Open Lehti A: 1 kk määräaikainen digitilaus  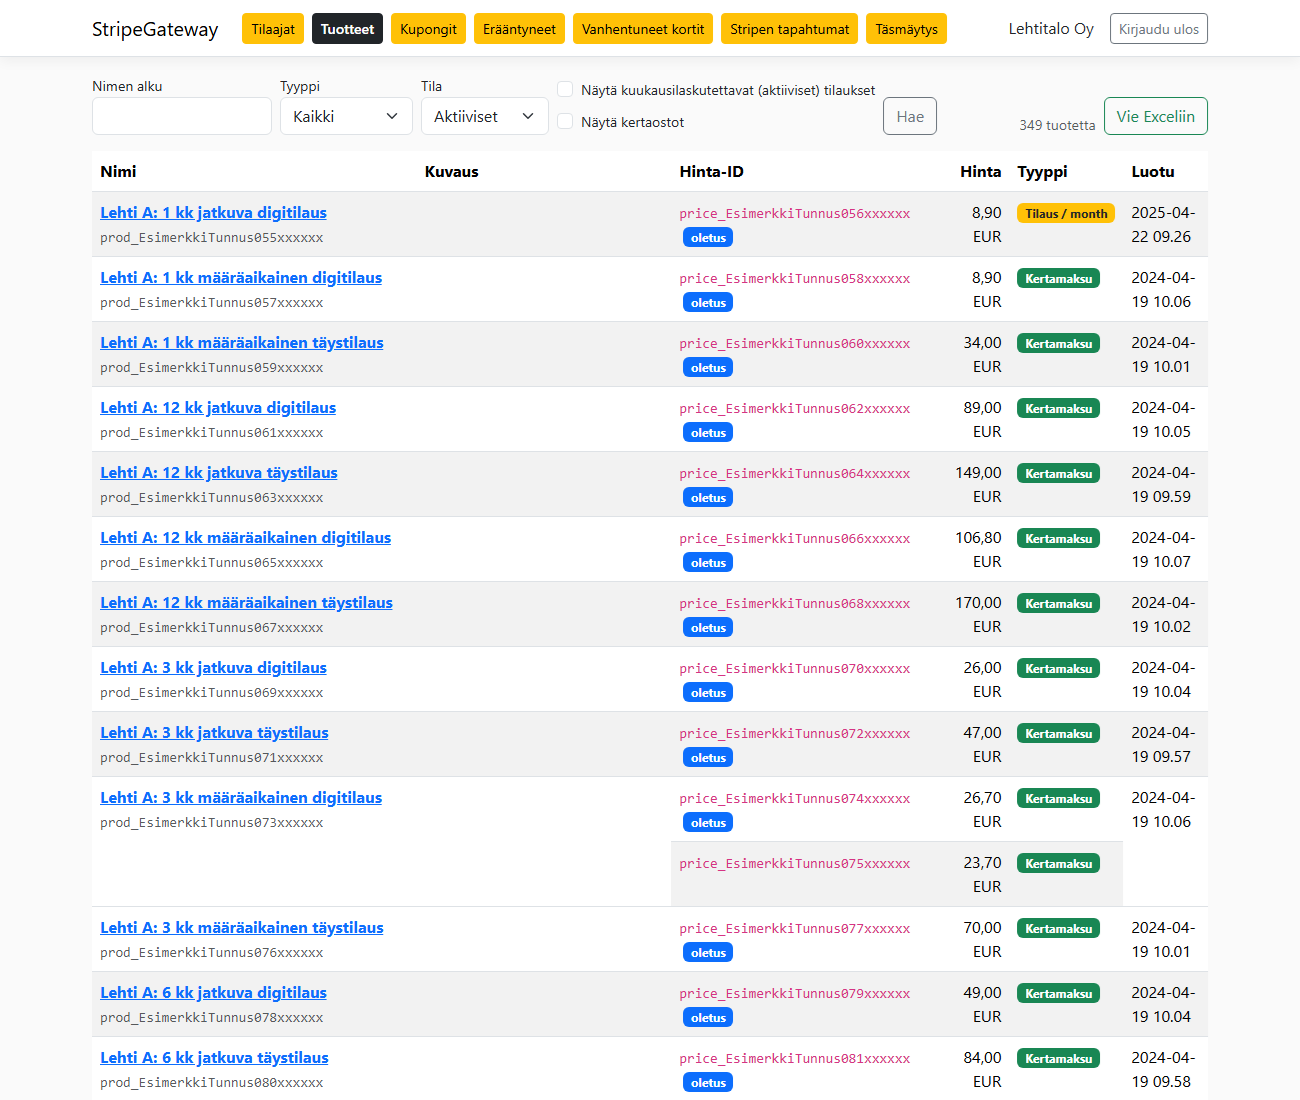241,277
